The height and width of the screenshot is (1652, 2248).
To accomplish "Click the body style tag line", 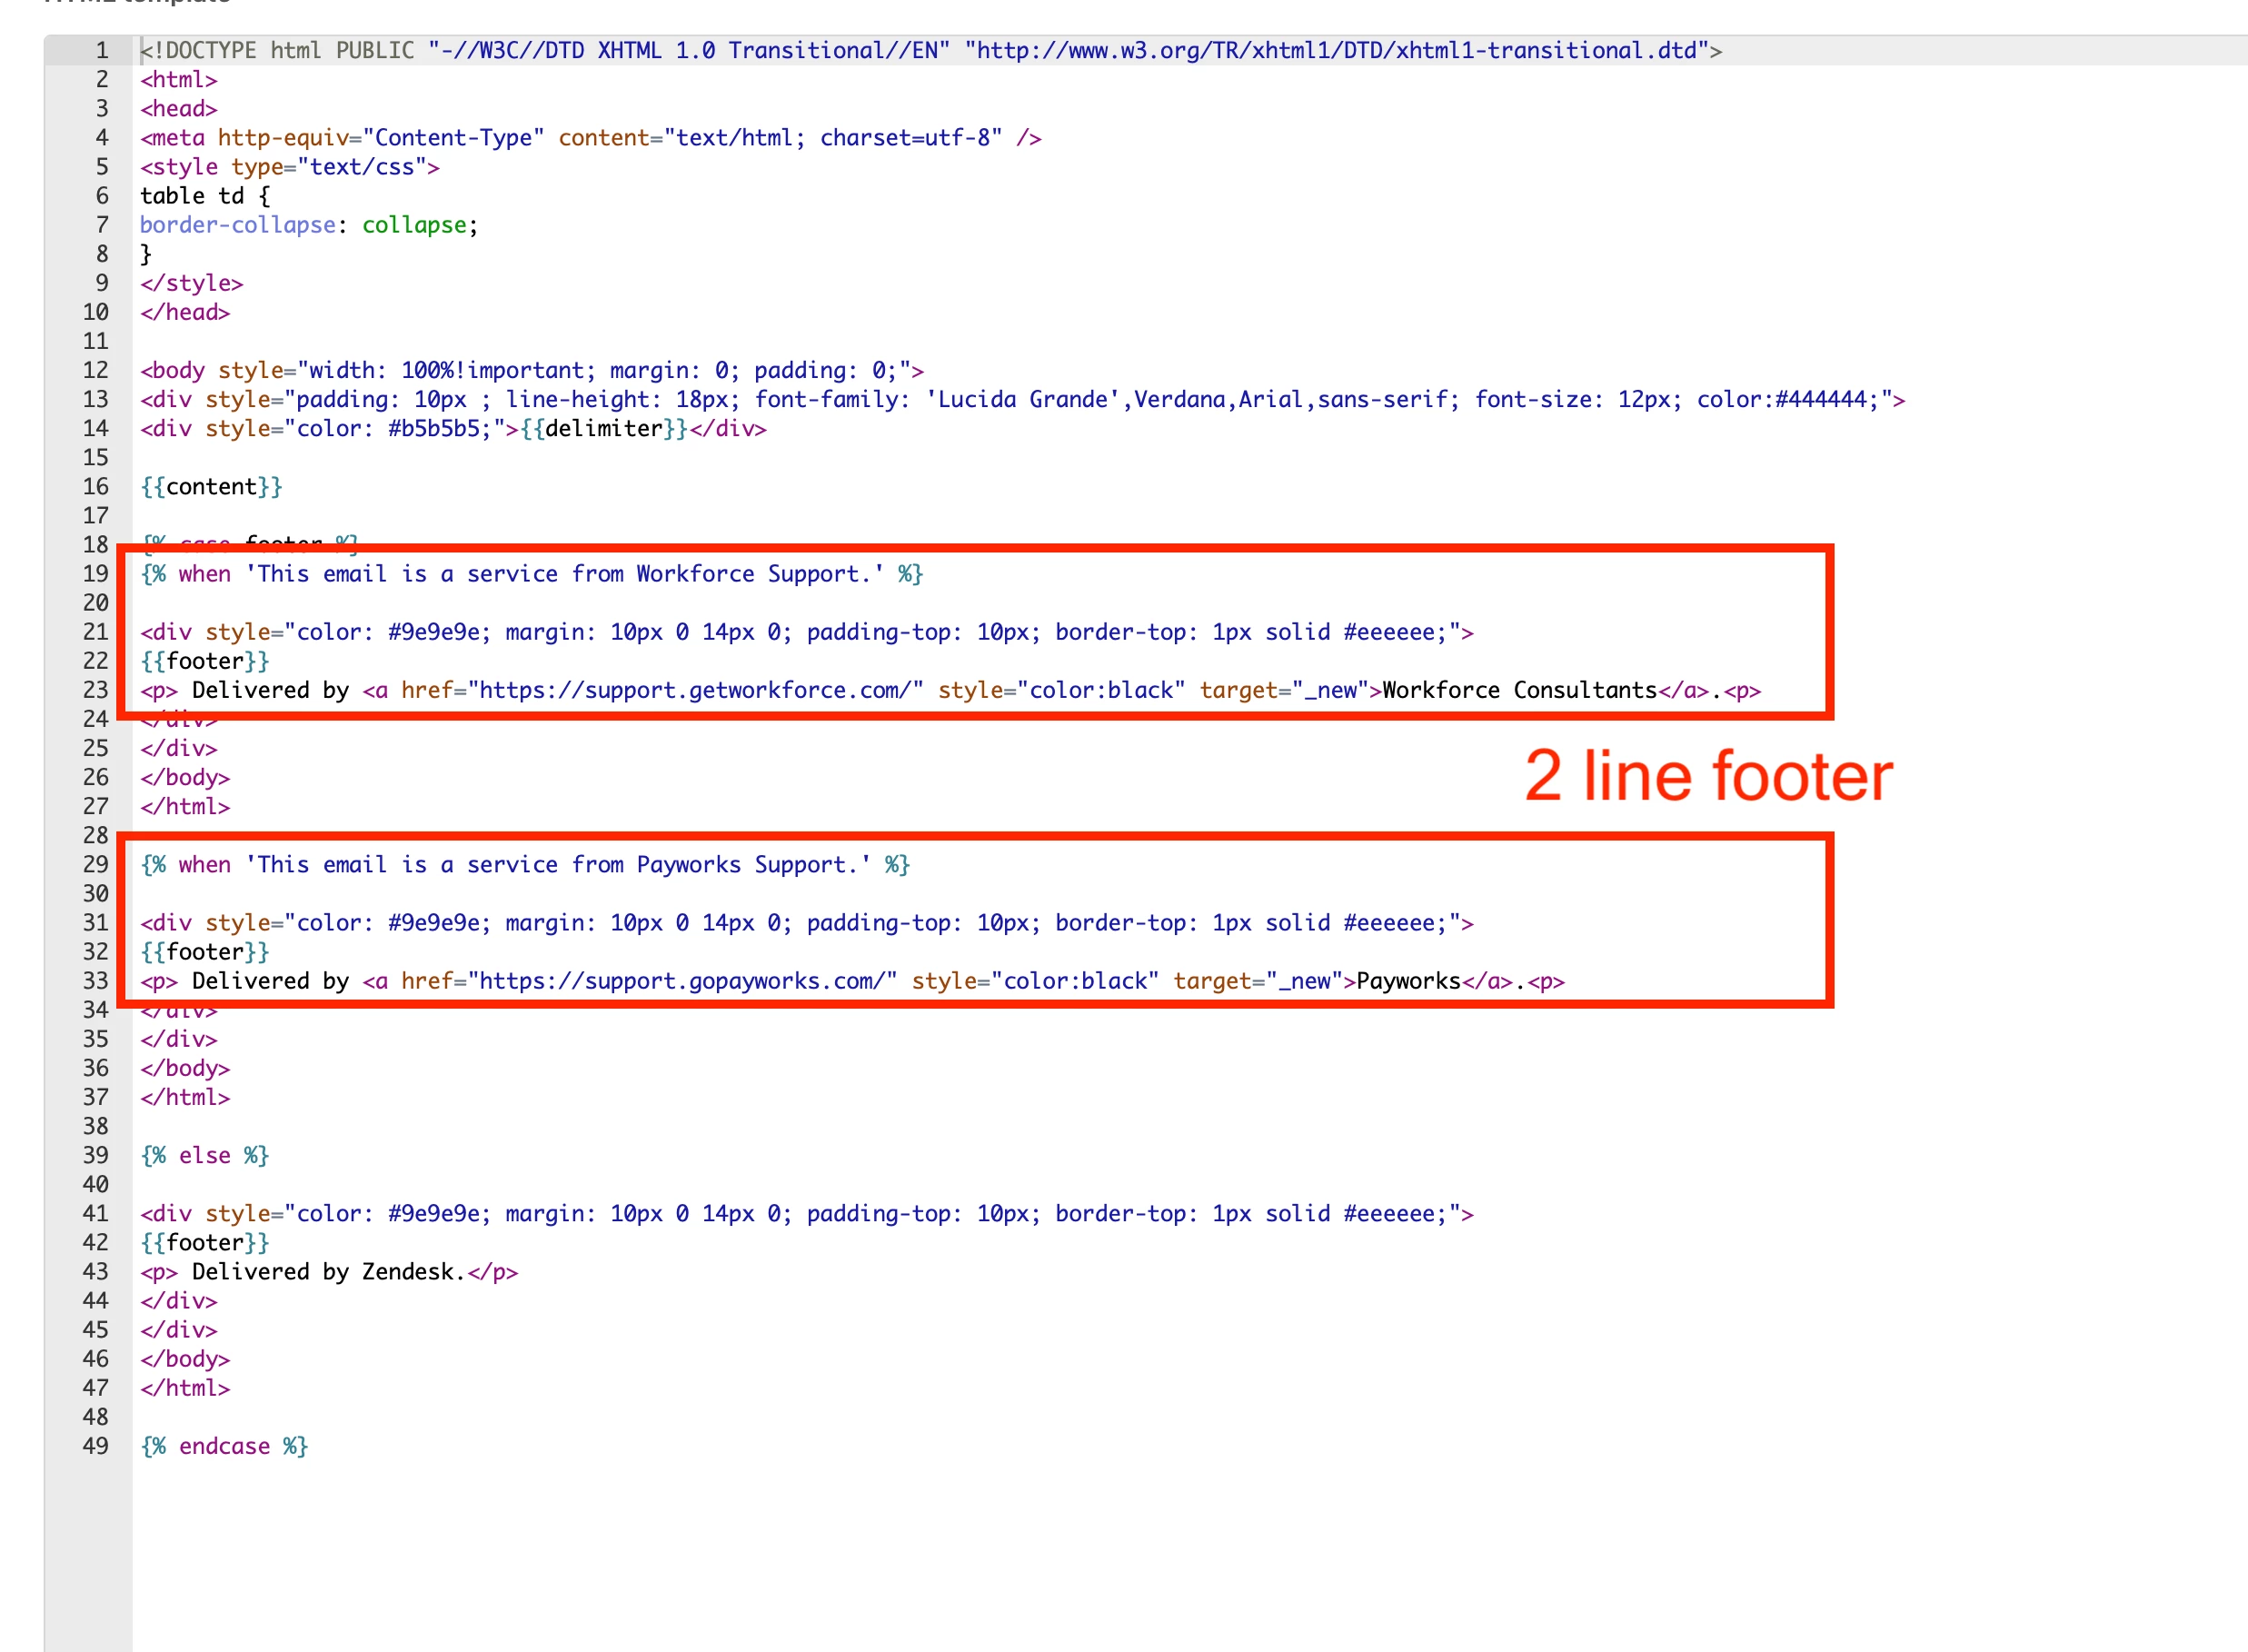I will 531,371.
